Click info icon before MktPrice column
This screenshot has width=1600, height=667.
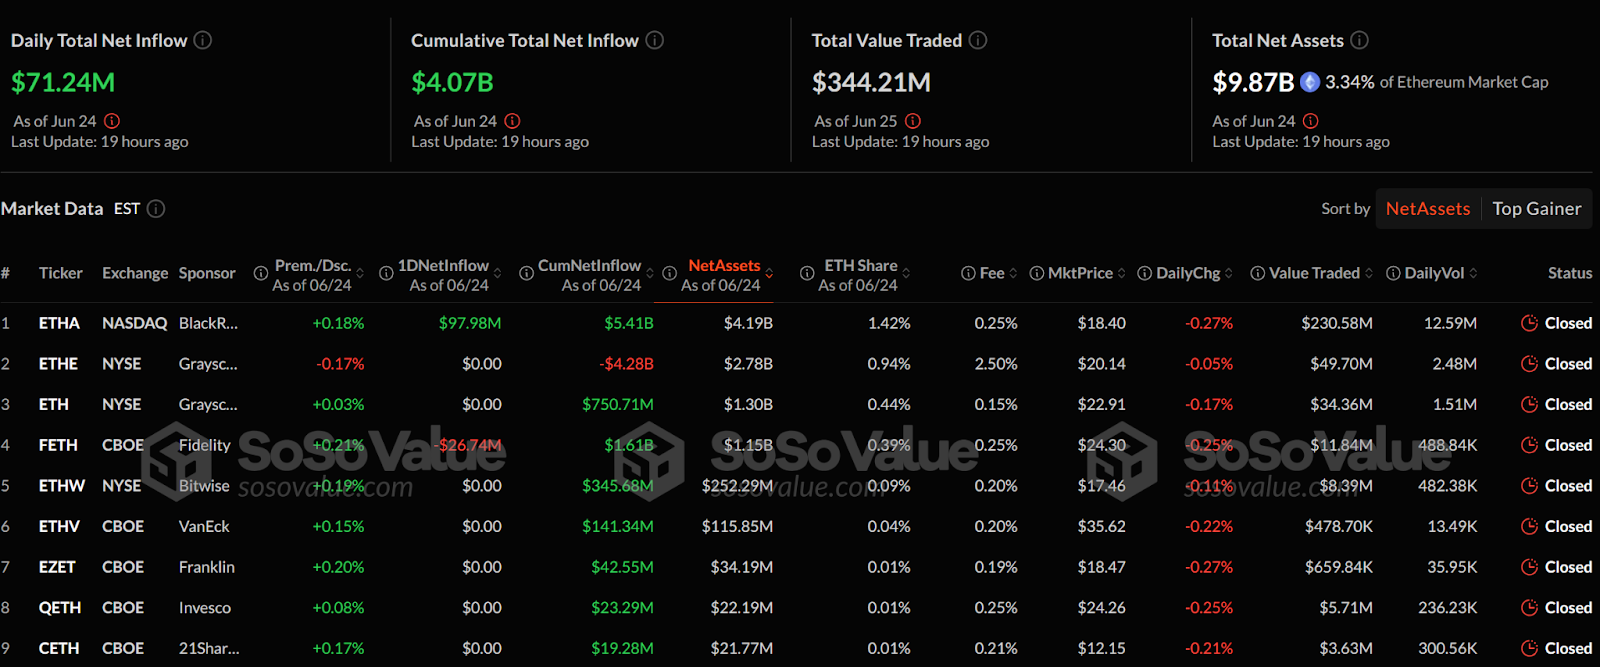[1037, 273]
